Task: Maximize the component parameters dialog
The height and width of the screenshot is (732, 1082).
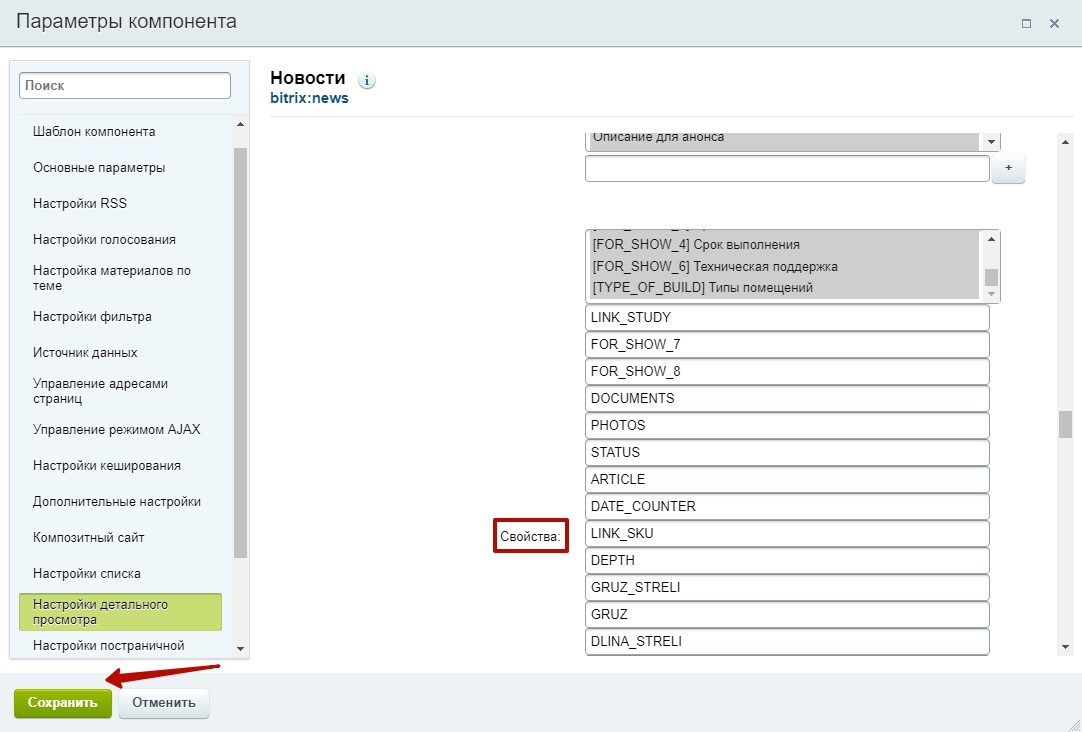Action: click(x=1026, y=23)
